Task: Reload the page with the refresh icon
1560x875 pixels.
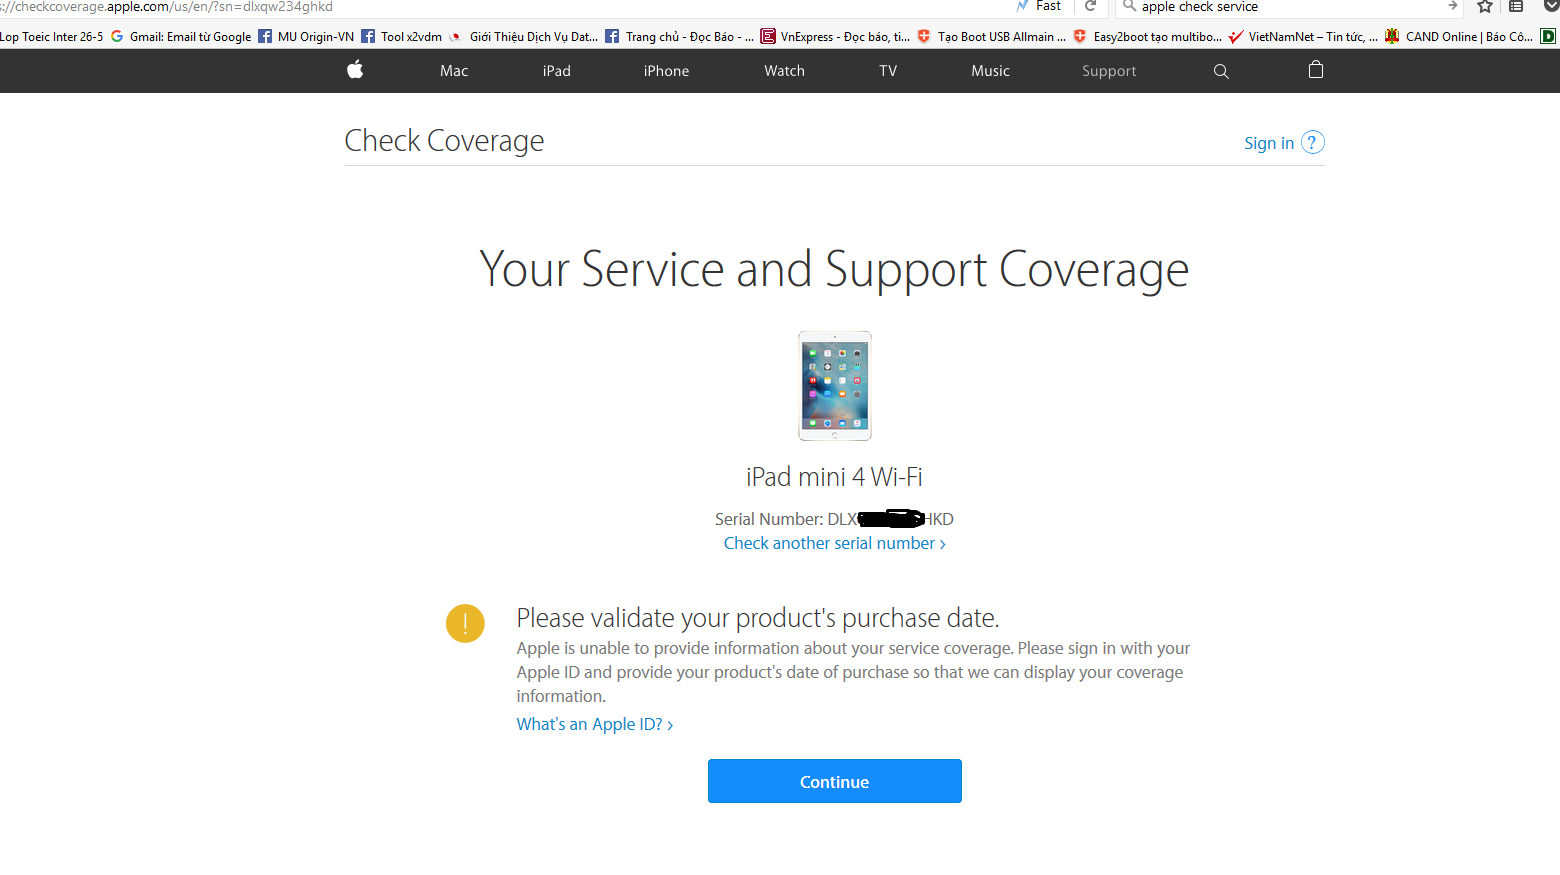Action: 1091,6
